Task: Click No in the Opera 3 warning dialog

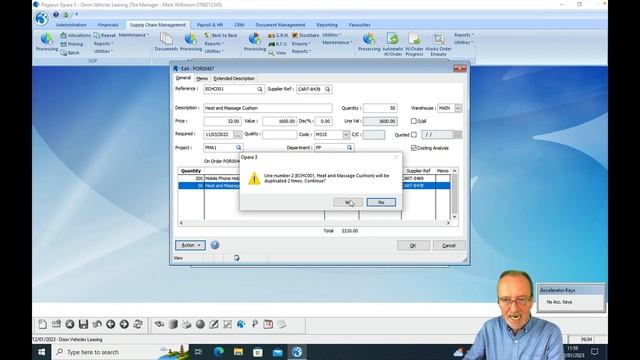Action: [x=381, y=202]
